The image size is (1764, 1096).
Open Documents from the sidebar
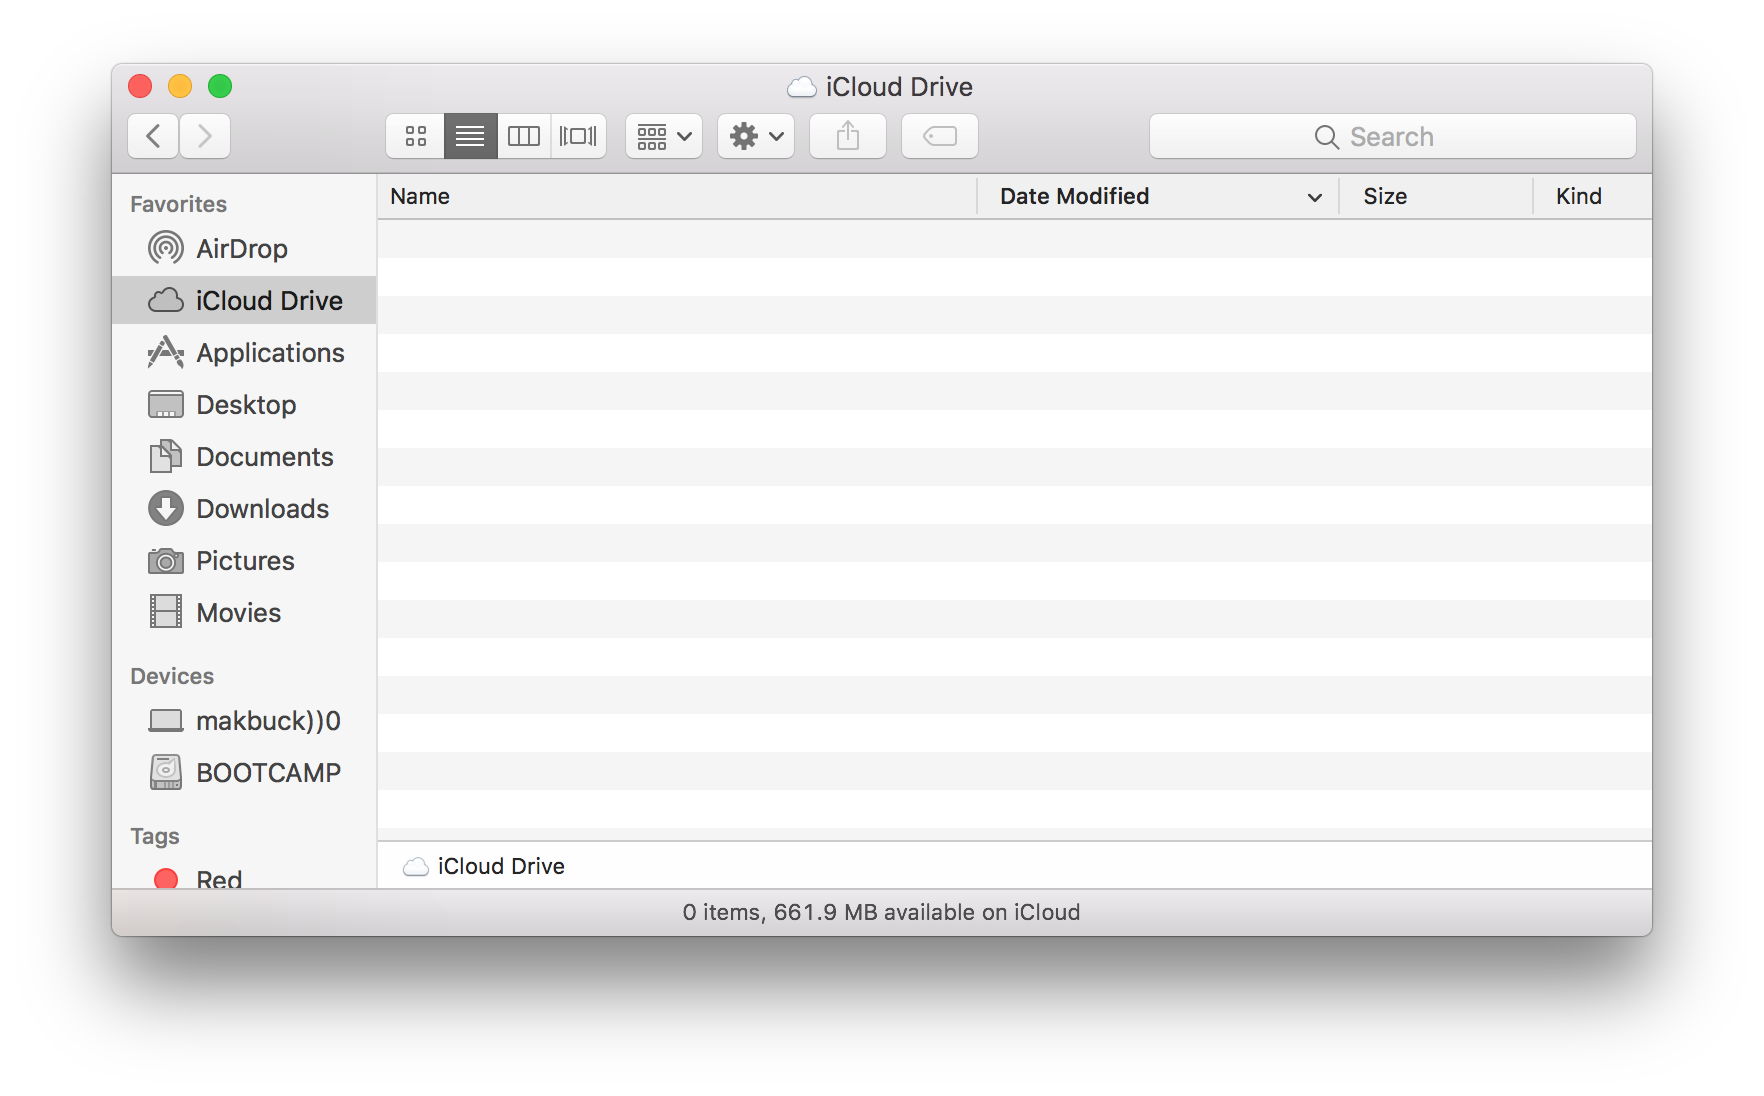coord(244,457)
